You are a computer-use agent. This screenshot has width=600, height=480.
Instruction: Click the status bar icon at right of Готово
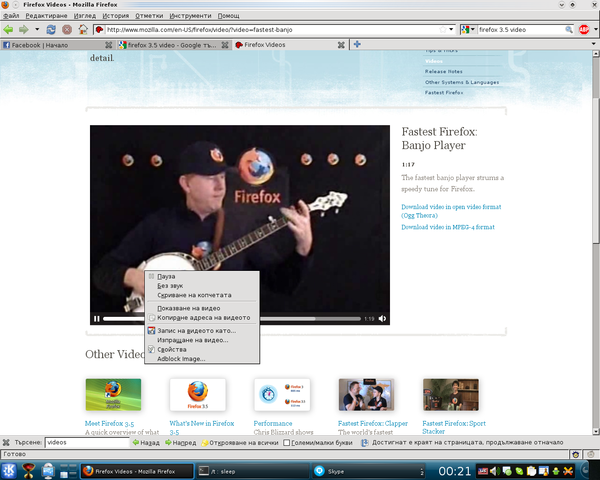coord(576,454)
